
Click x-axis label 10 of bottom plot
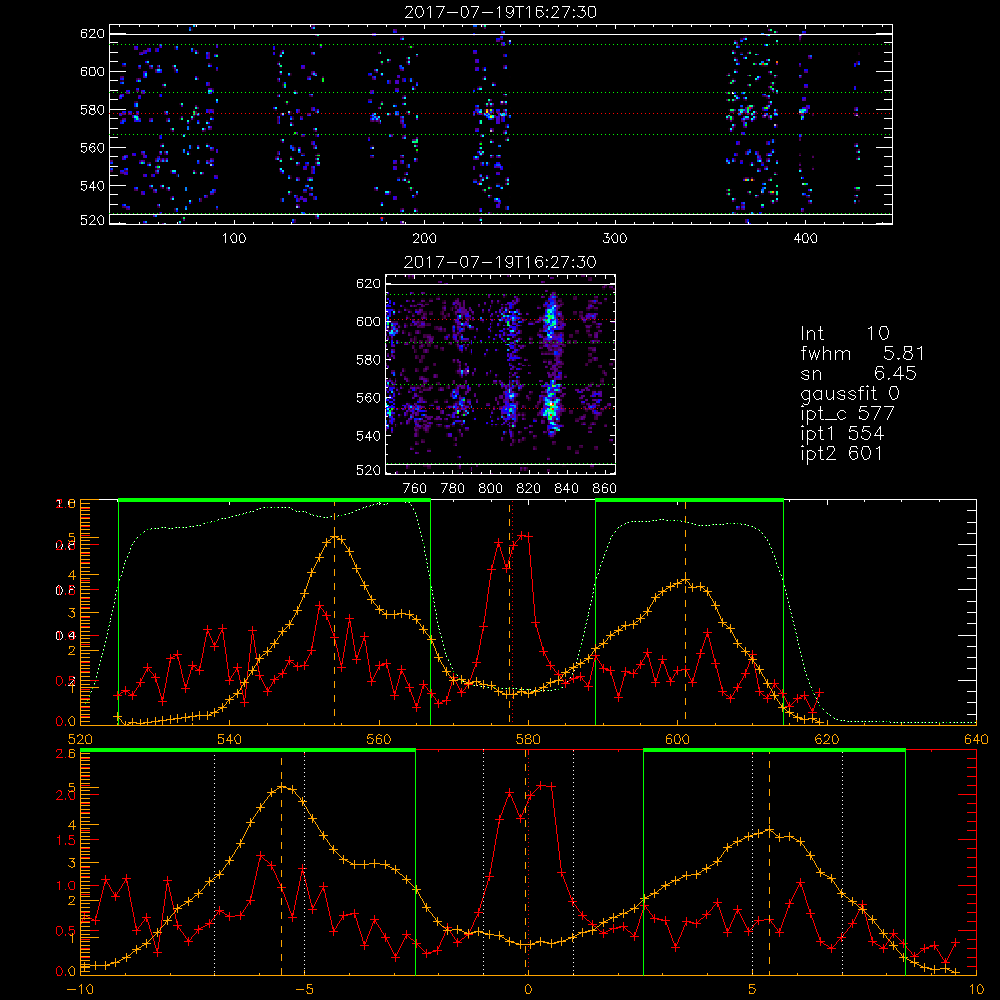(976, 990)
